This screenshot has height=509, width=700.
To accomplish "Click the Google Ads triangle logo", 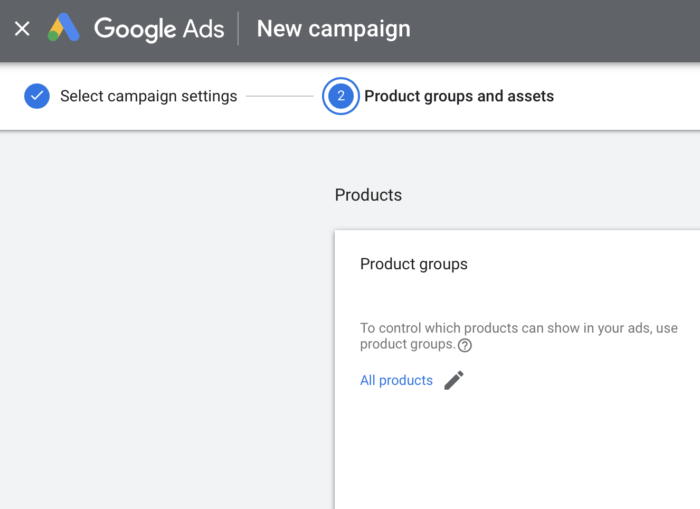I will coord(64,29).
